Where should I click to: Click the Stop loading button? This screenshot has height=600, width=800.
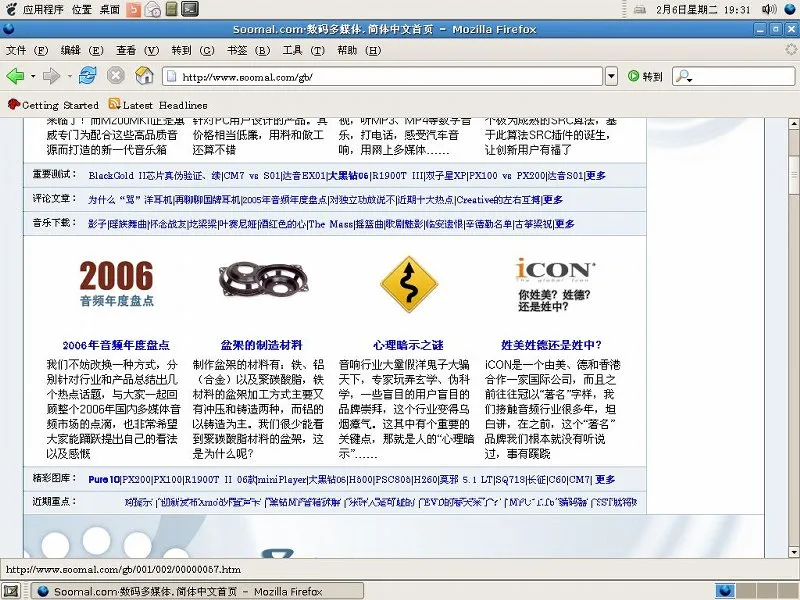pyautogui.click(x=116, y=76)
